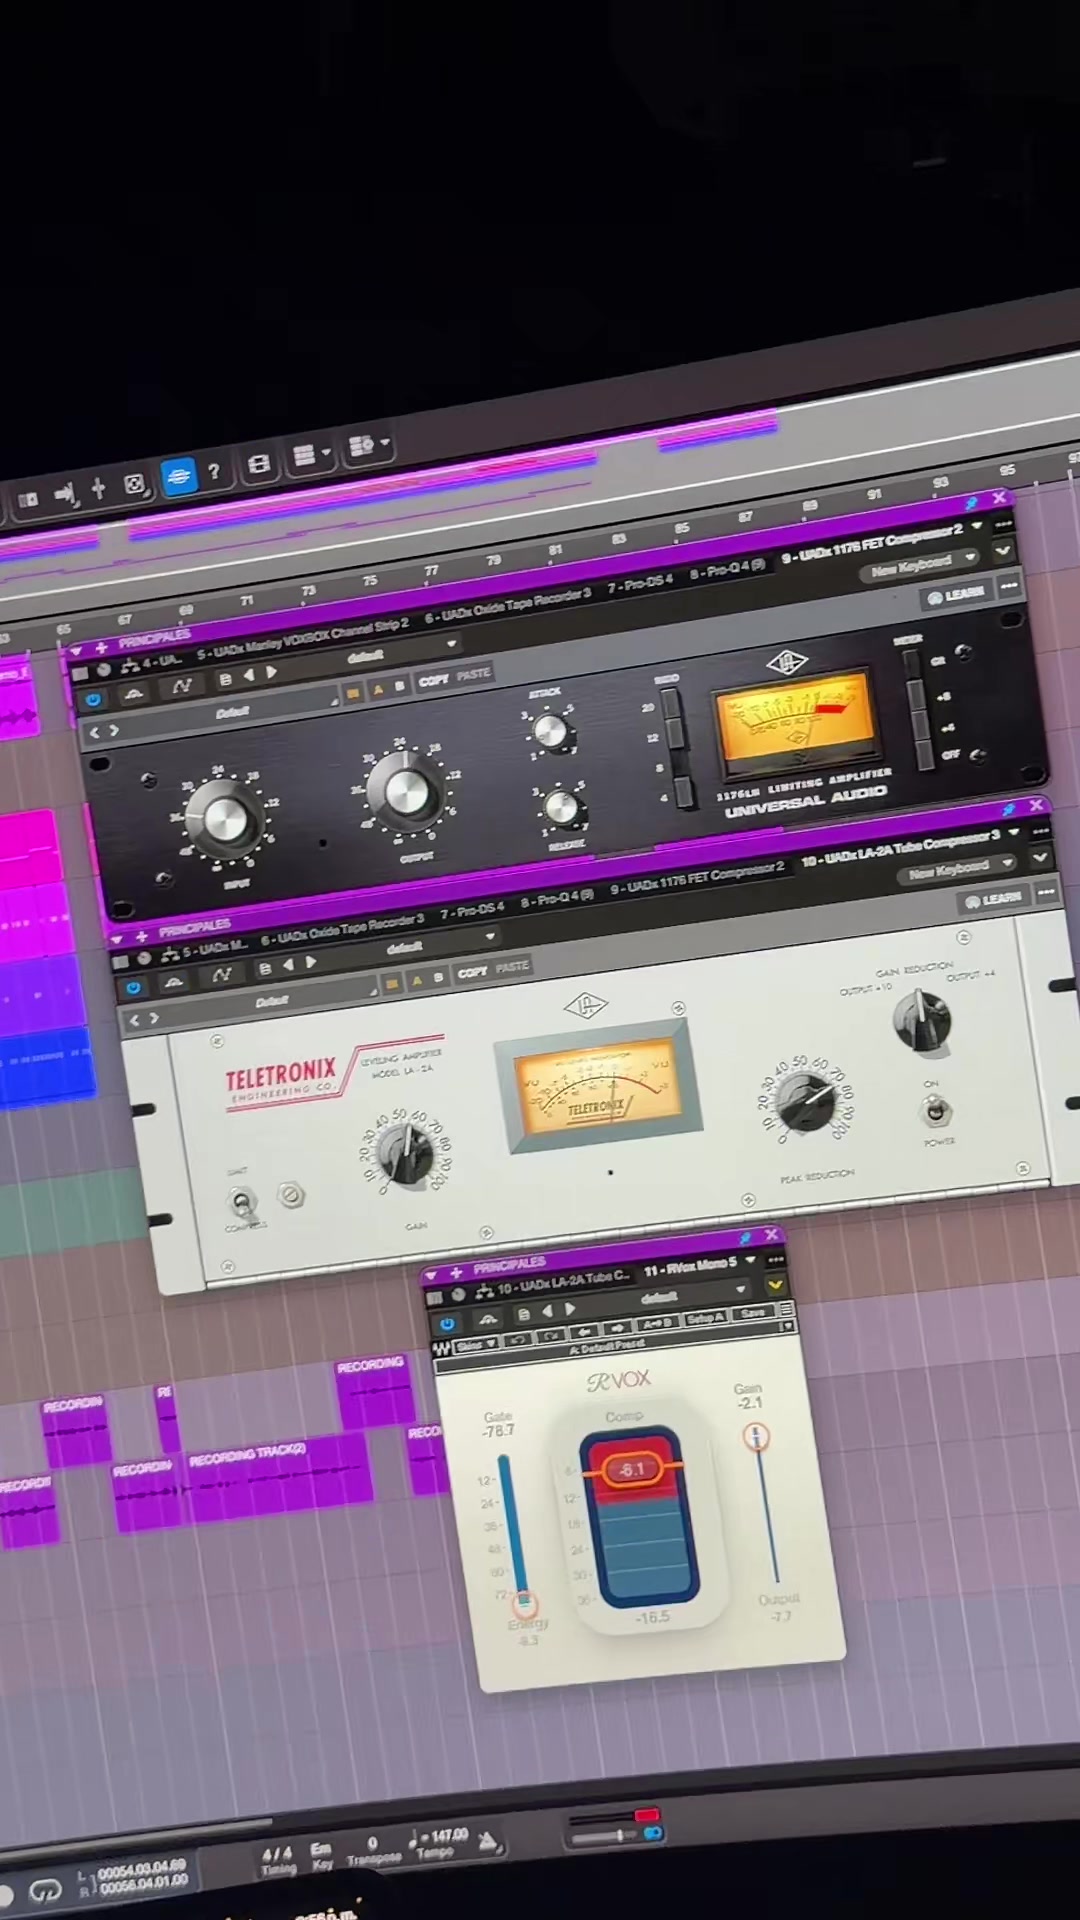
Task: Switch to 9 - UADx 1176 FET Compressor tab in LA-2A window
Action: 697,880
